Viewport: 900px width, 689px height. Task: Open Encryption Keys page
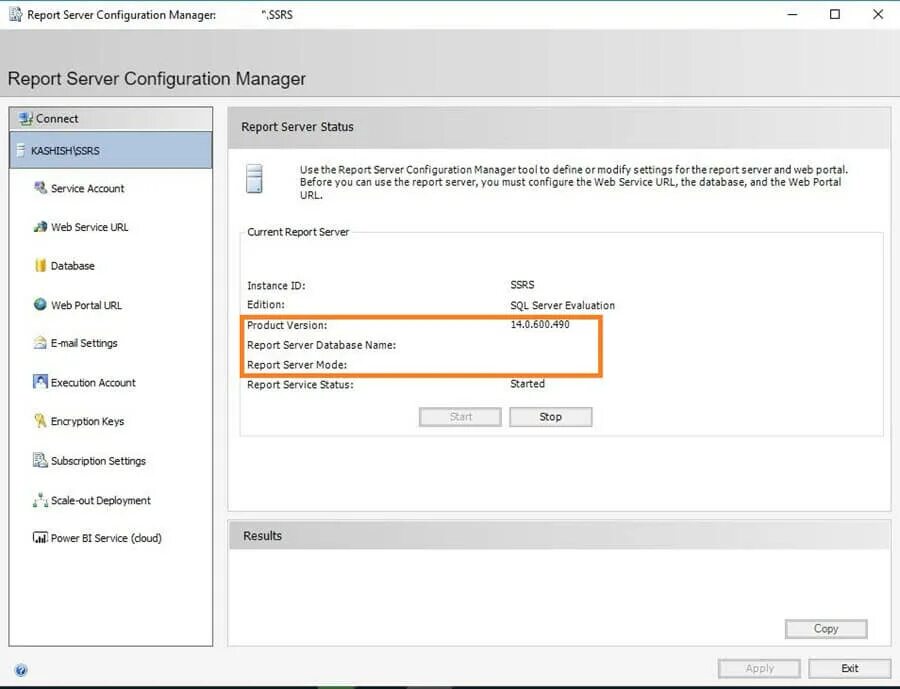(x=87, y=421)
